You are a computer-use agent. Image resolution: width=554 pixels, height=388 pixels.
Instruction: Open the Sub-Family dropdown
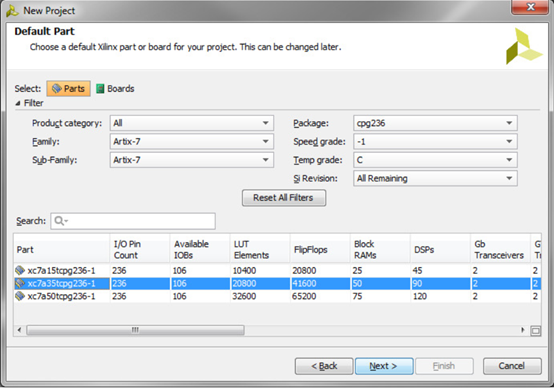(191, 160)
